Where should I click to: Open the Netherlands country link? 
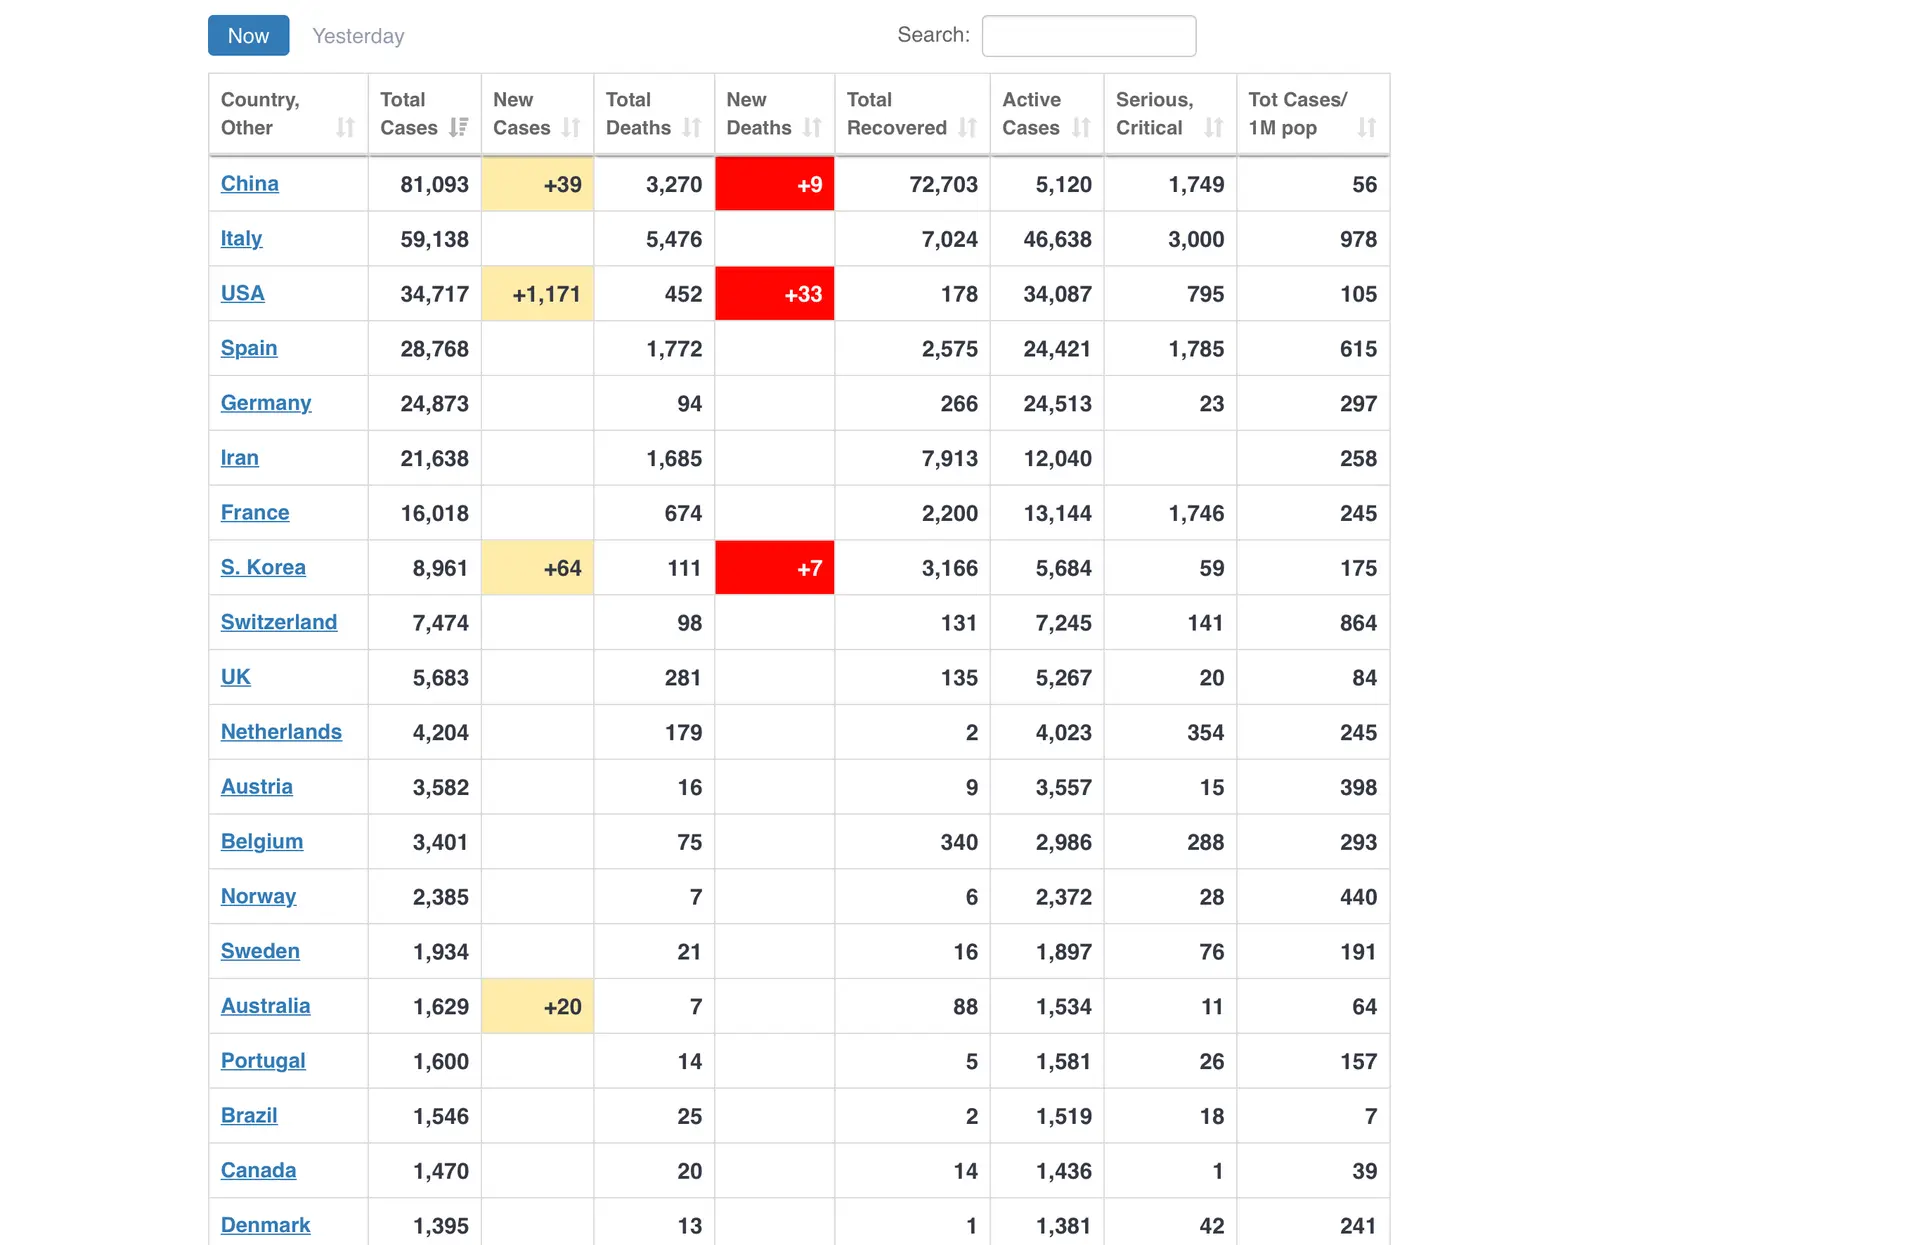point(281,732)
